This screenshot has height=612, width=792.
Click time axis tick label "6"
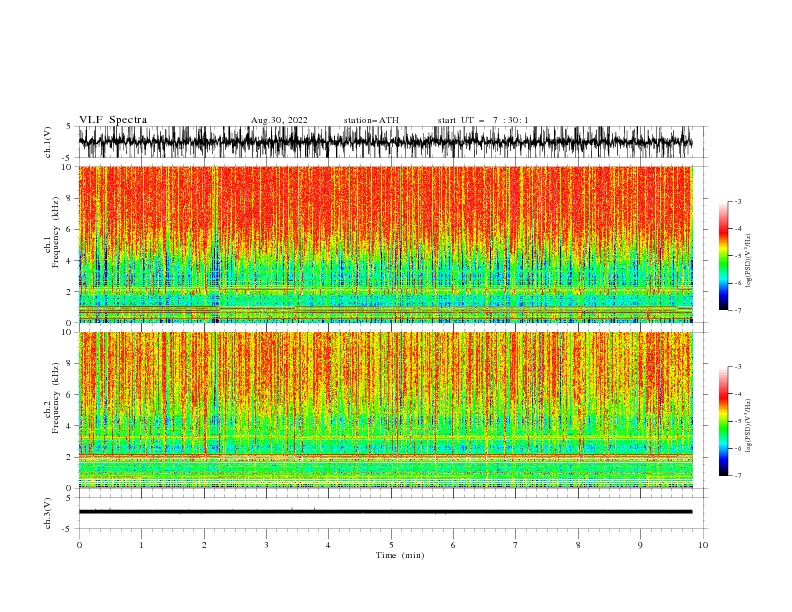(453, 545)
